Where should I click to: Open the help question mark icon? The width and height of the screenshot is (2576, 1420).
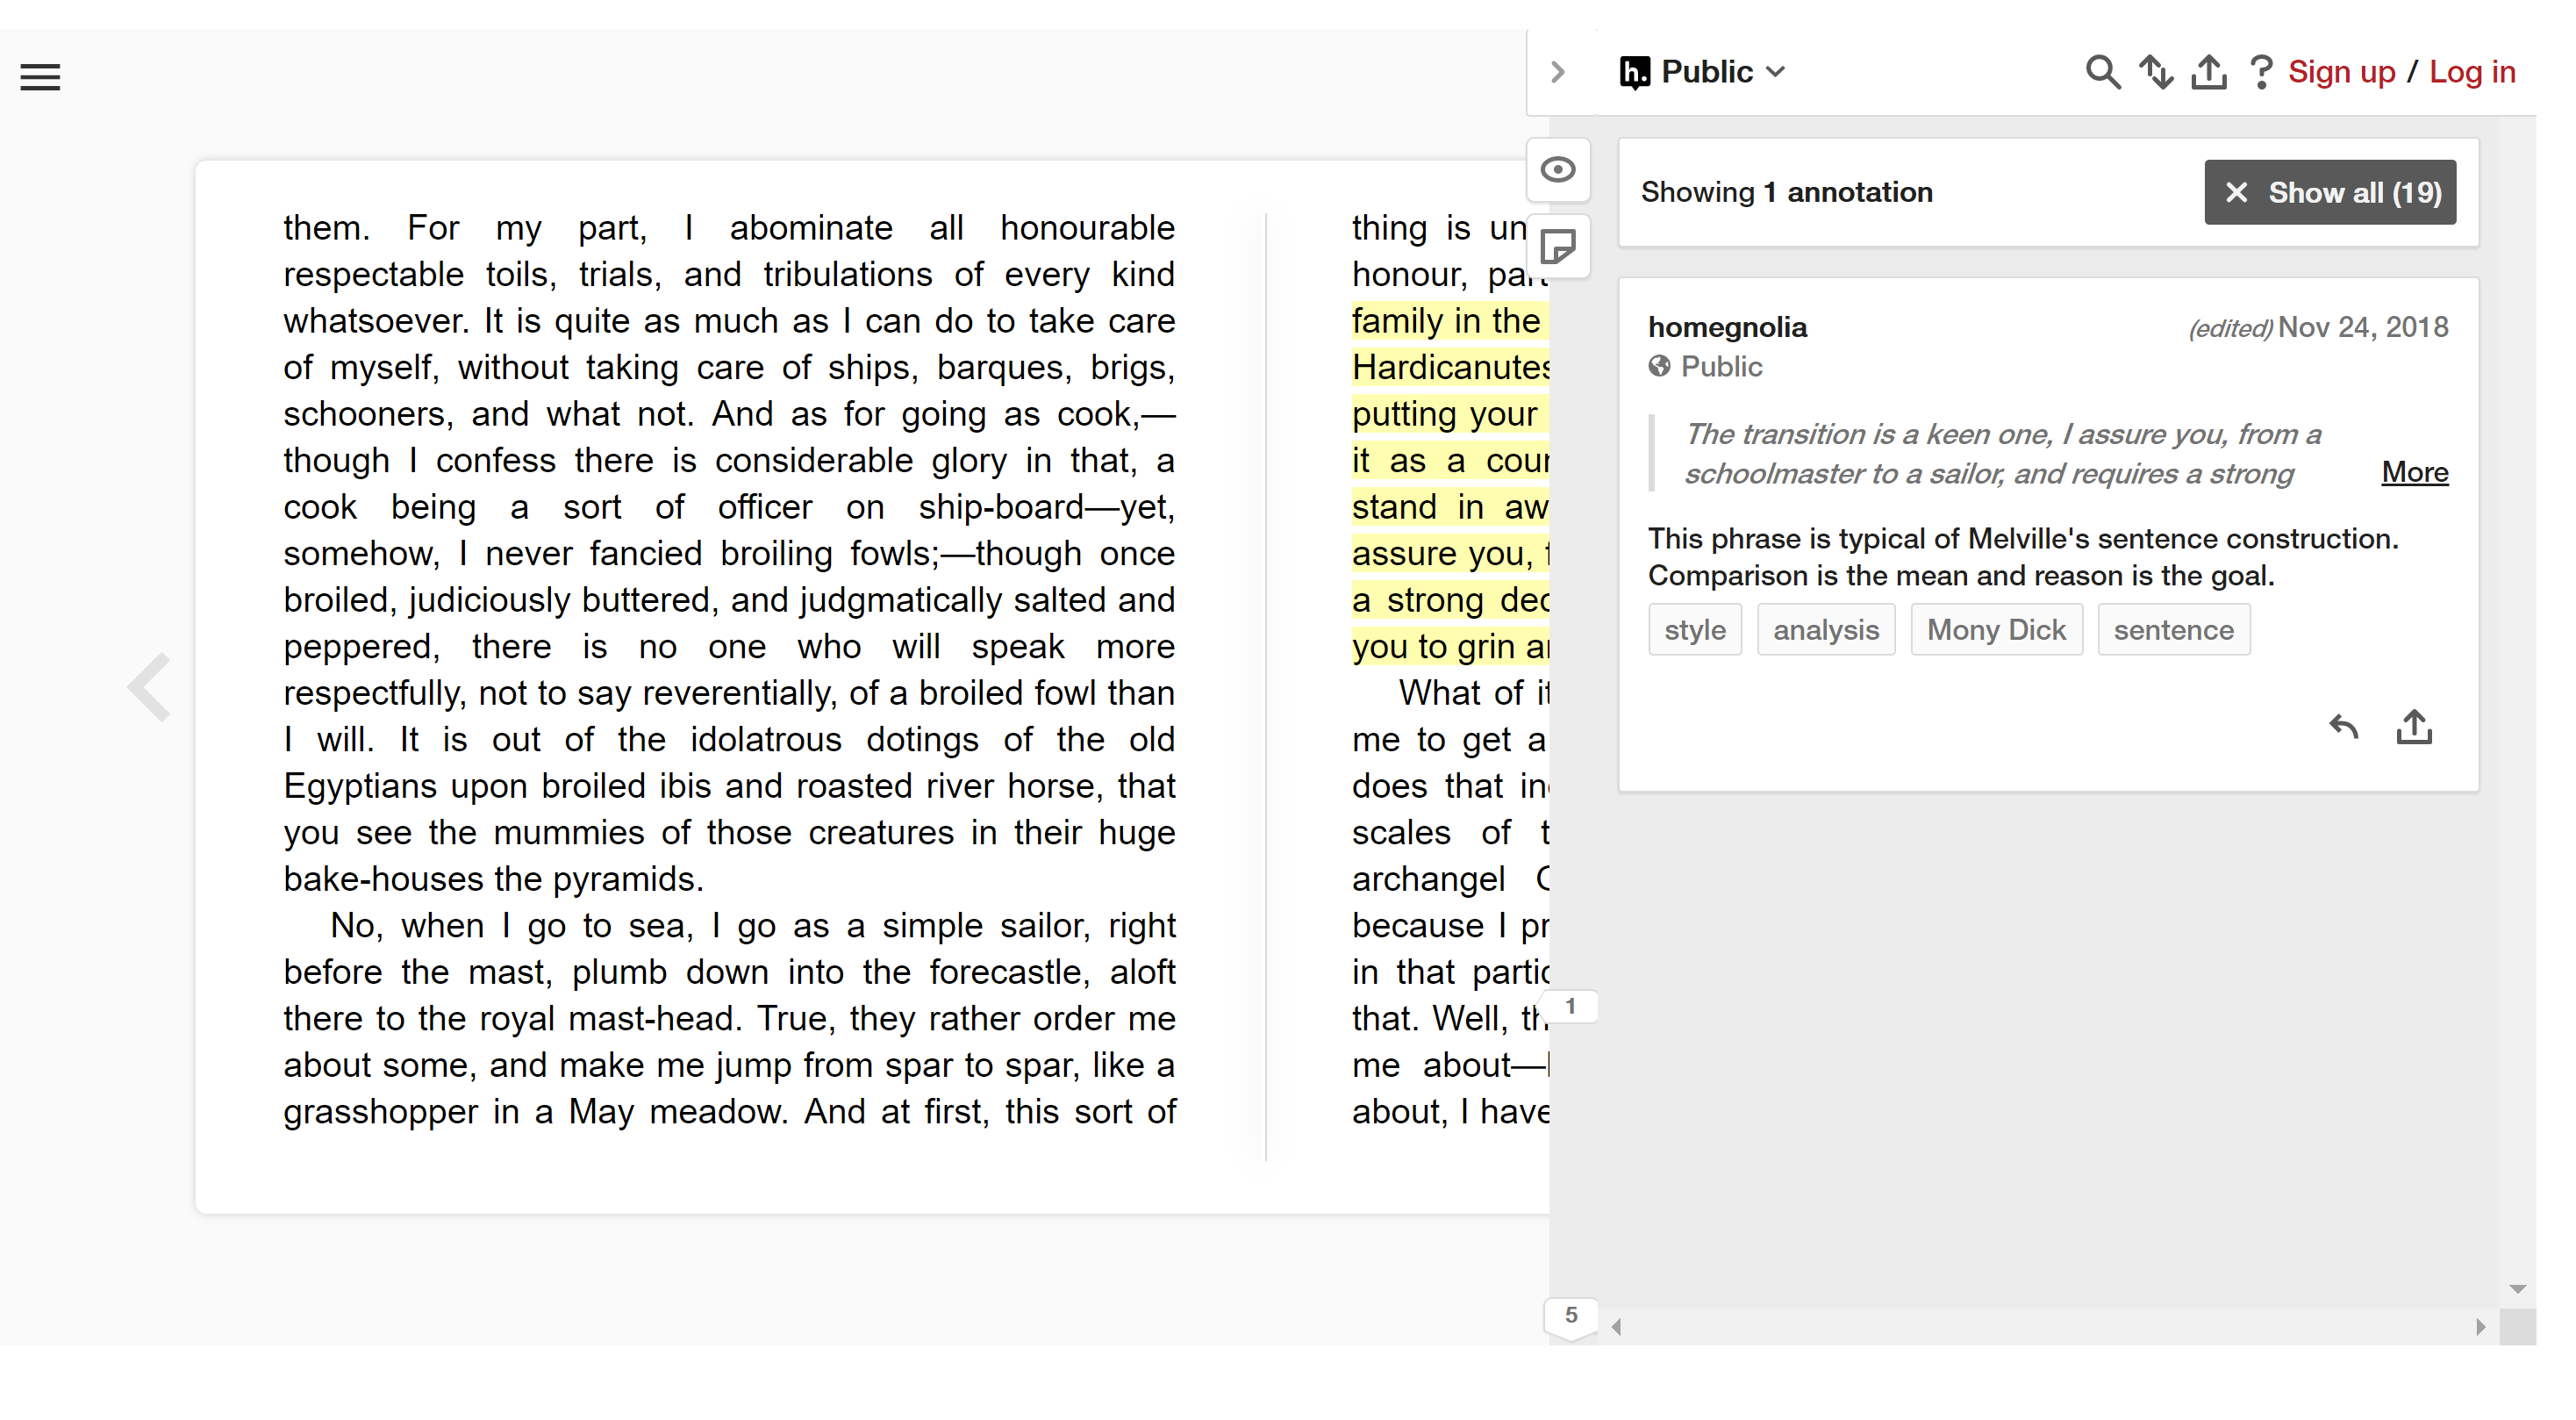point(2259,72)
